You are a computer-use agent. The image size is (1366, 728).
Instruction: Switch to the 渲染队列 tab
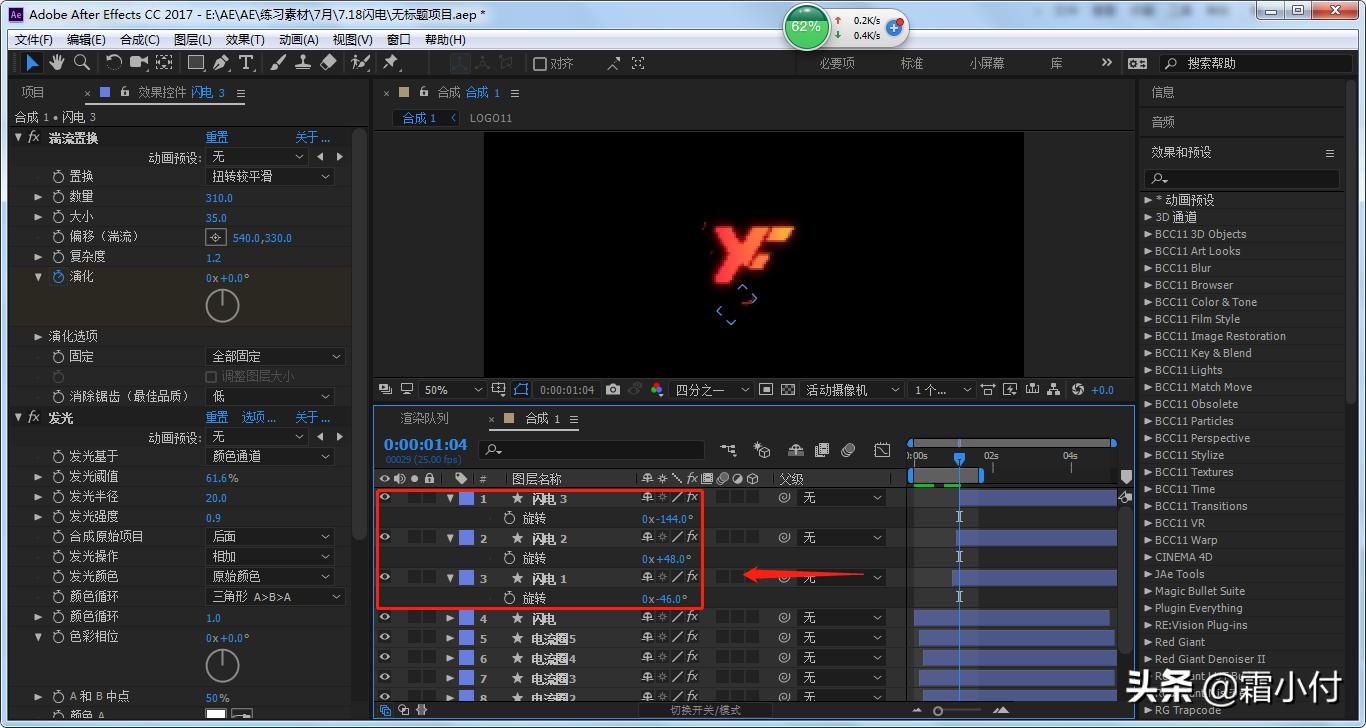[424, 419]
